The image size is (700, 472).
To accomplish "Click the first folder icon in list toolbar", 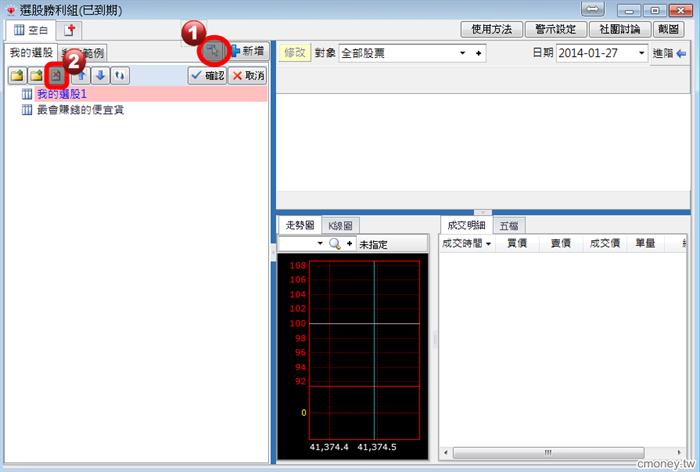I will pos(18,75).
